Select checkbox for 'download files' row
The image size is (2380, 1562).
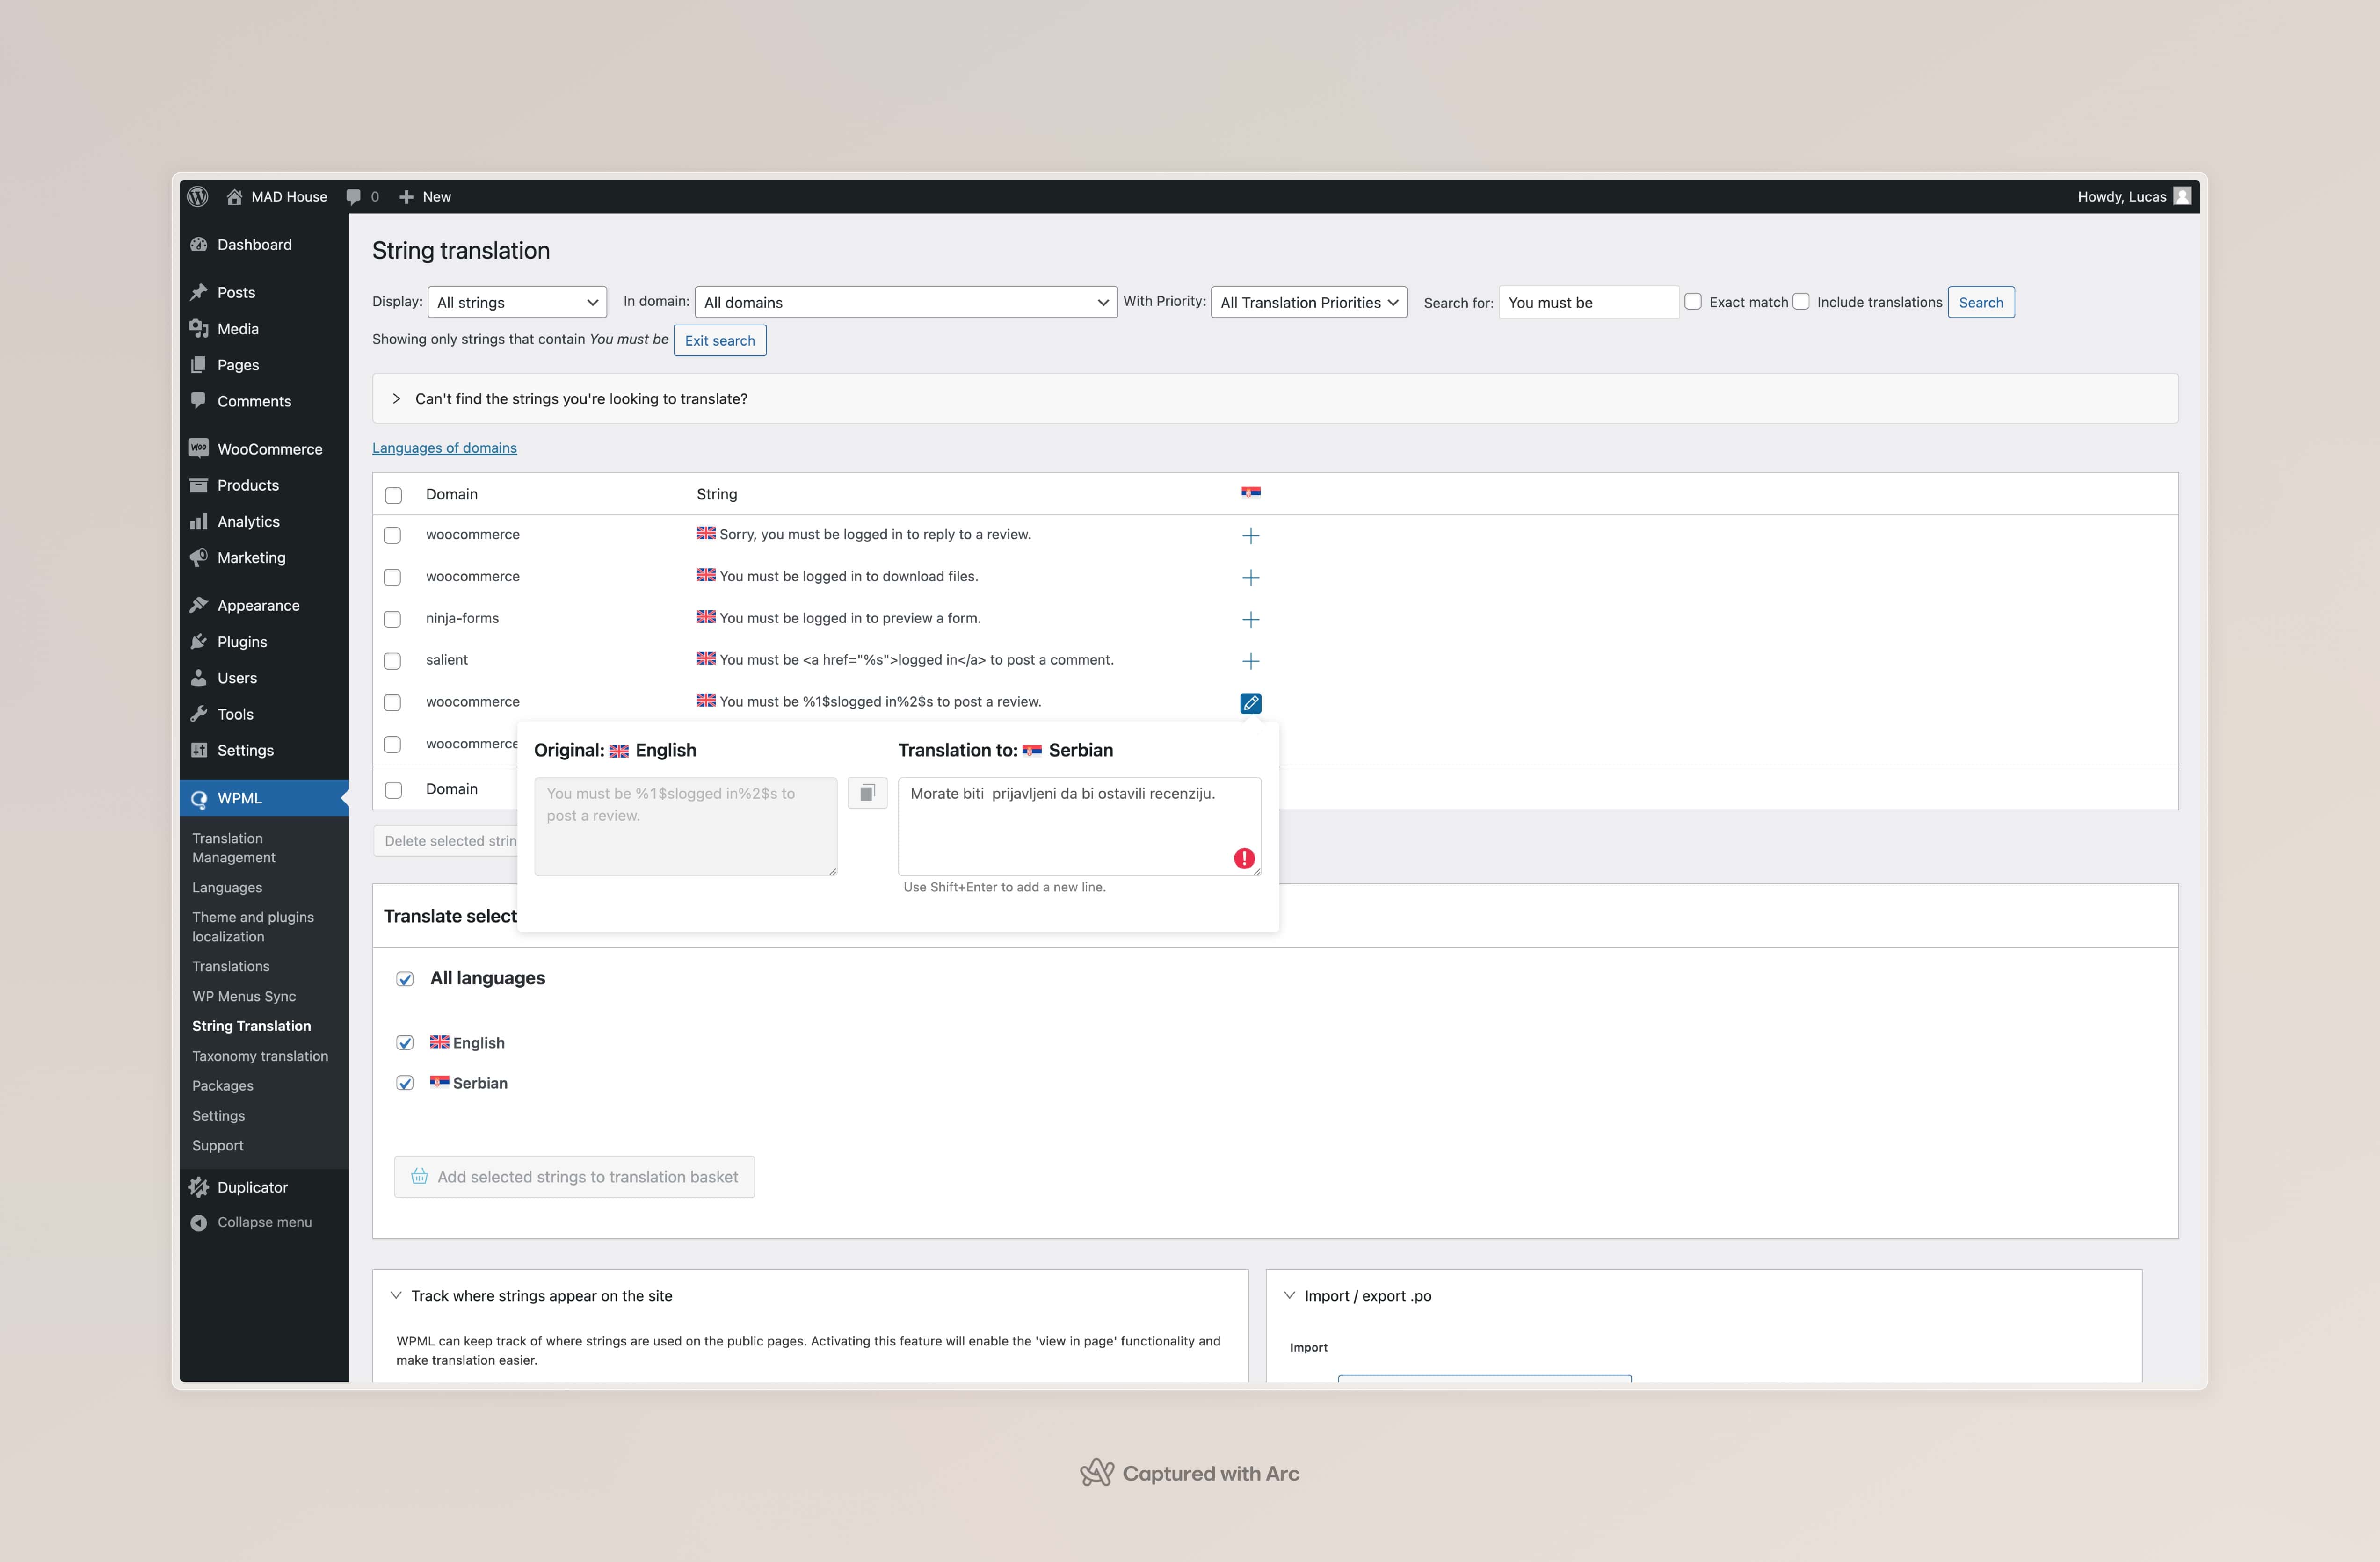point(392,577)
